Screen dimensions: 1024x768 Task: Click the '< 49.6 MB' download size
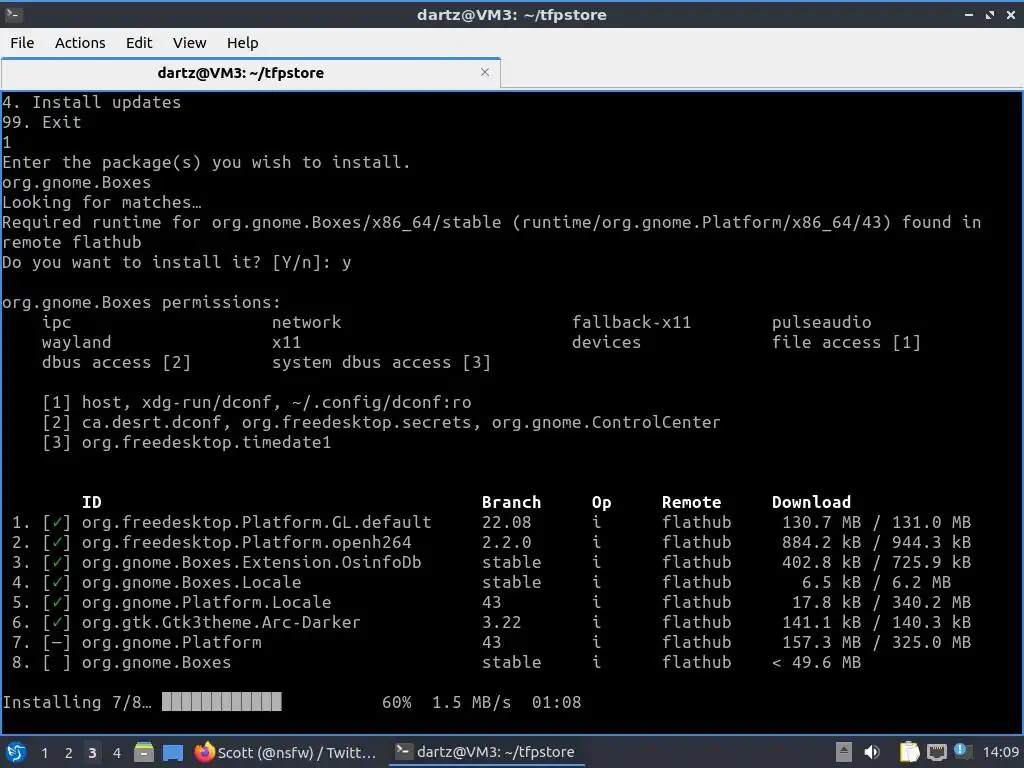[816, 662]
